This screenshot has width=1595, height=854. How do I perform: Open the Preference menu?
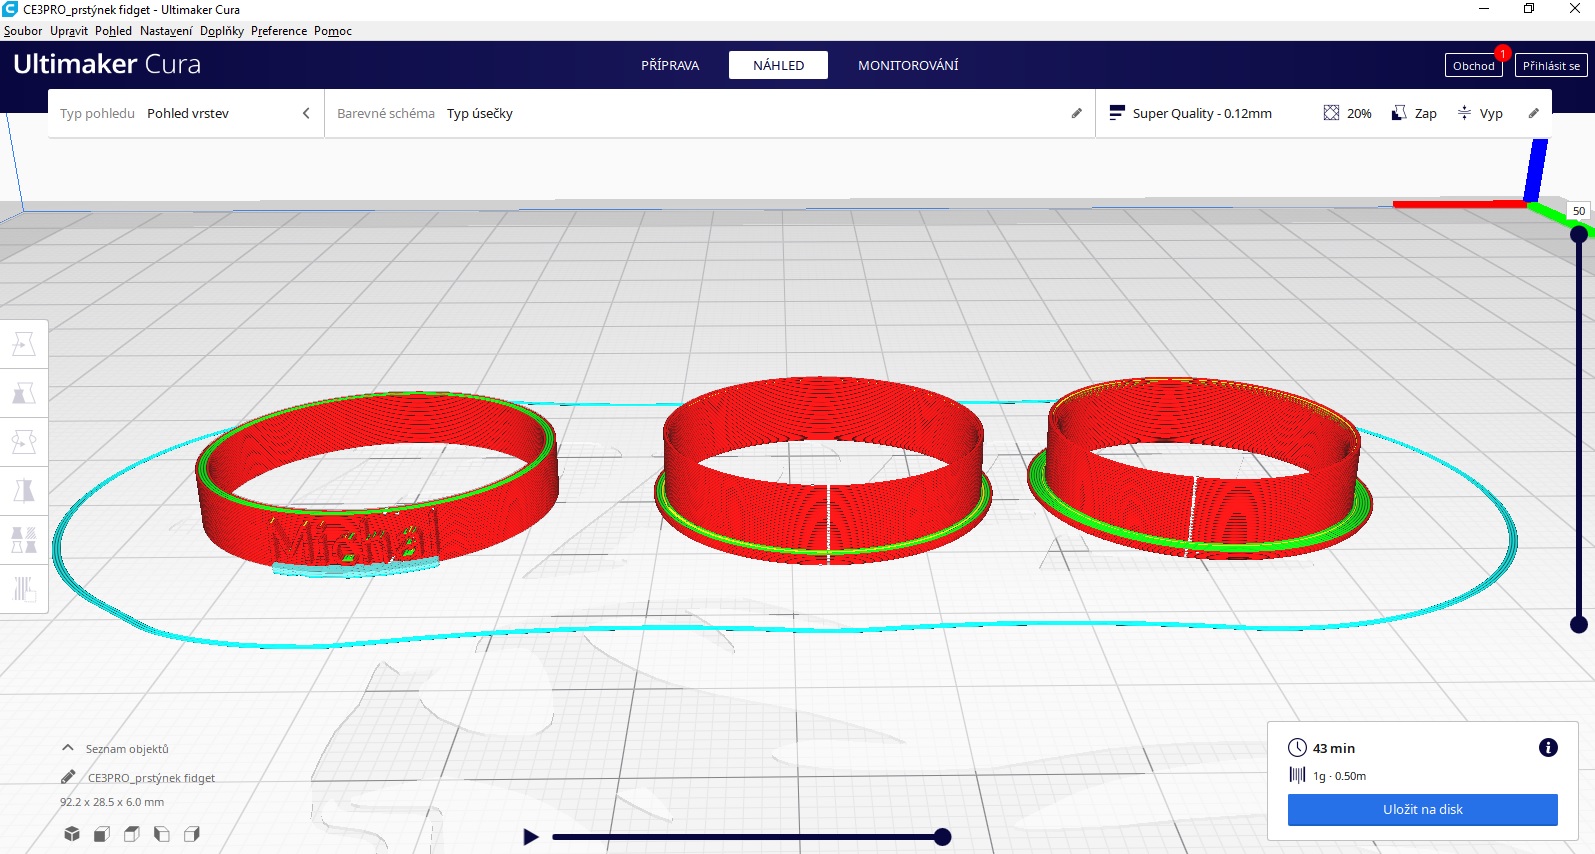click(x=279, y=31)
